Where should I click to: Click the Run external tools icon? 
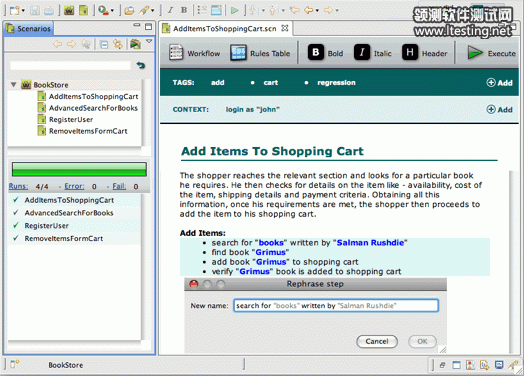[x=103, y=10]
